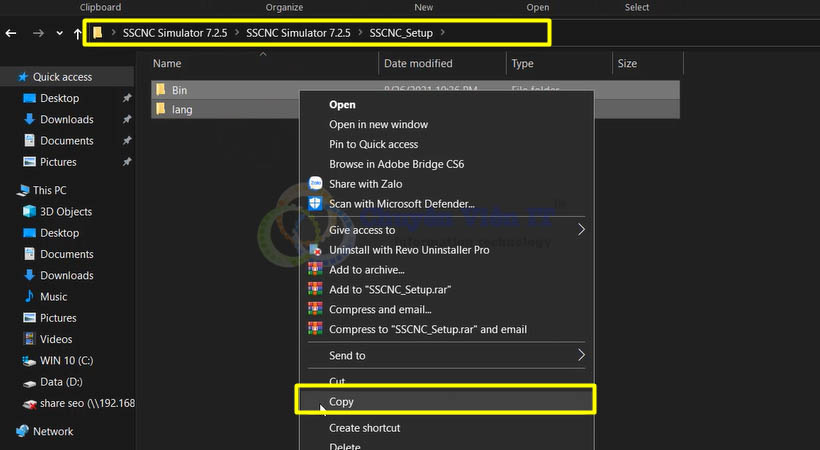
Task: Choose Copy from the context menu
Action: [342, 402]
